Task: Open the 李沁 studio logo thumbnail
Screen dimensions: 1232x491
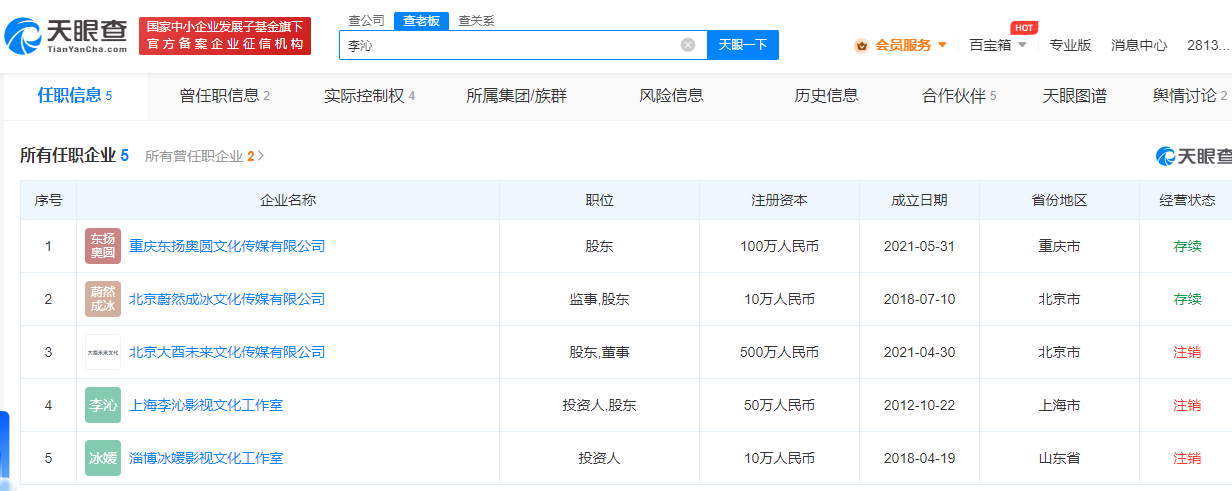Action: pos(103,405)
